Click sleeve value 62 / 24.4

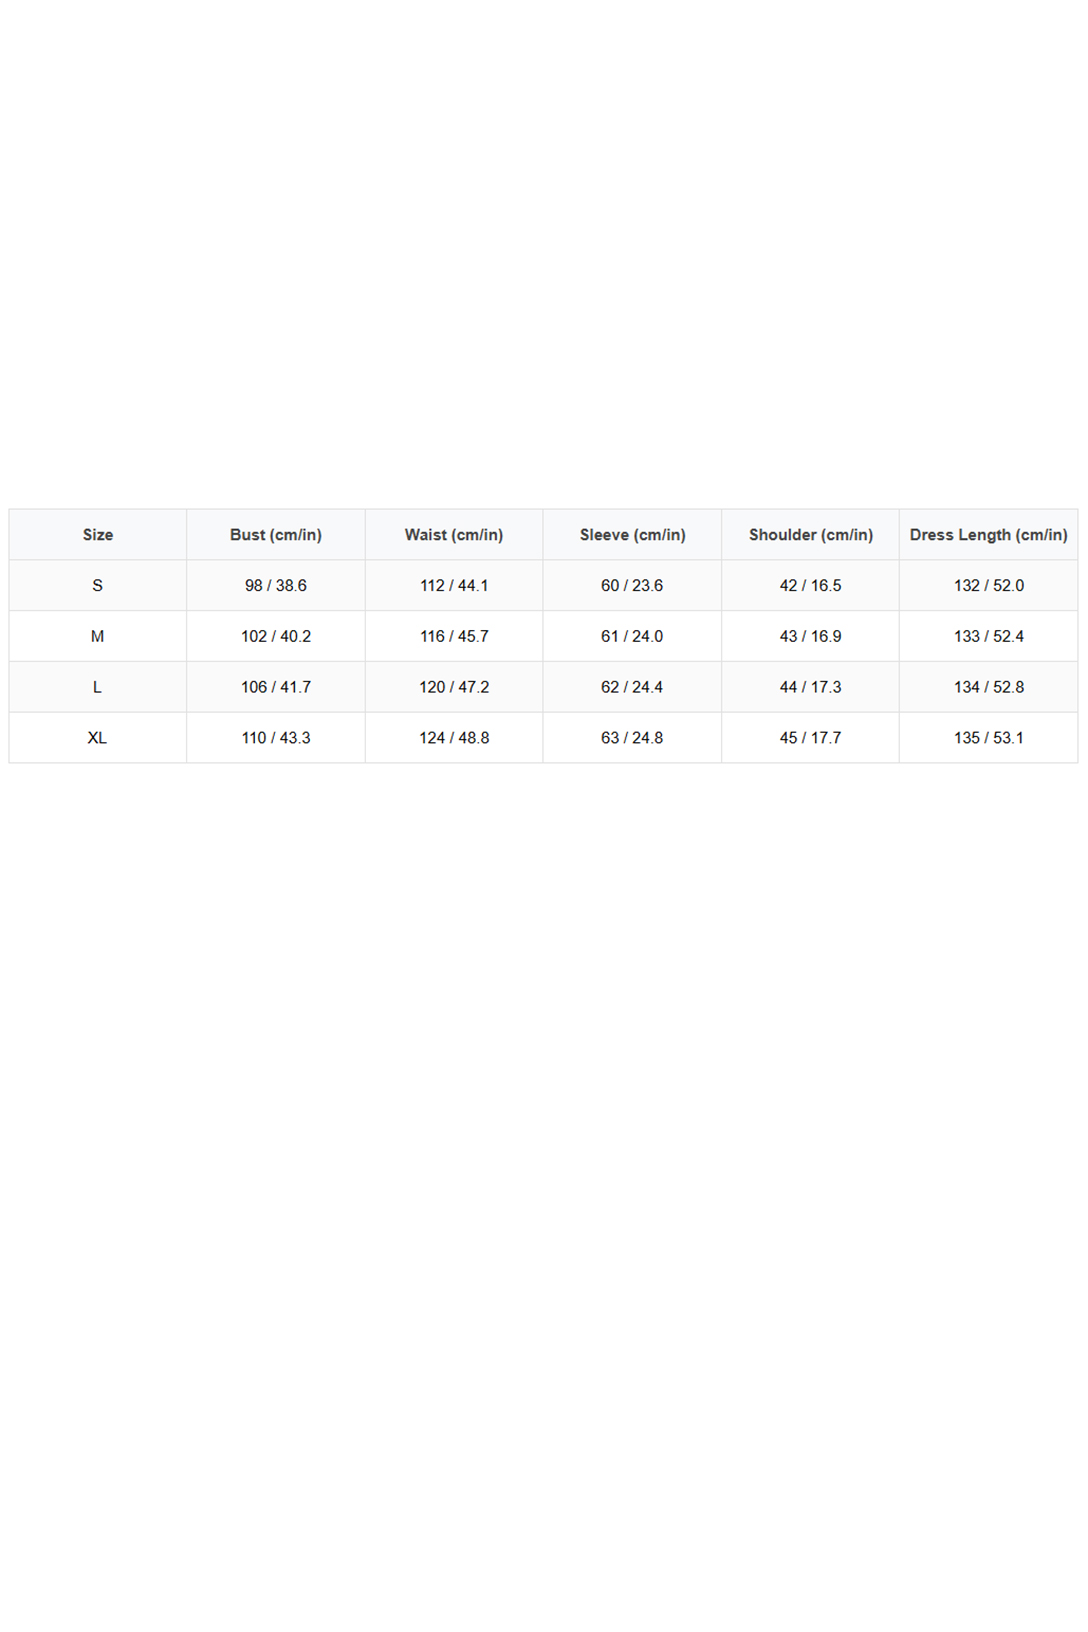pyautogui.click(x=632, y=687)
